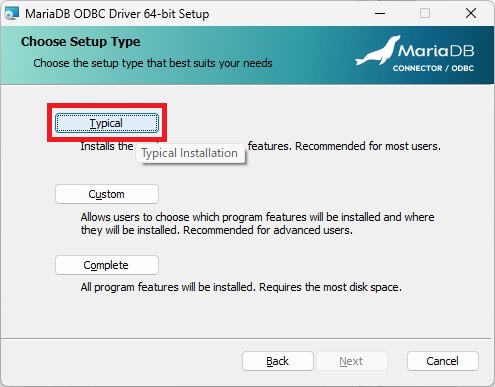The width and height of the screenshot is (495, 387).
Task: Click 'Requires the most disk space' description
Action: coord(330,287)
